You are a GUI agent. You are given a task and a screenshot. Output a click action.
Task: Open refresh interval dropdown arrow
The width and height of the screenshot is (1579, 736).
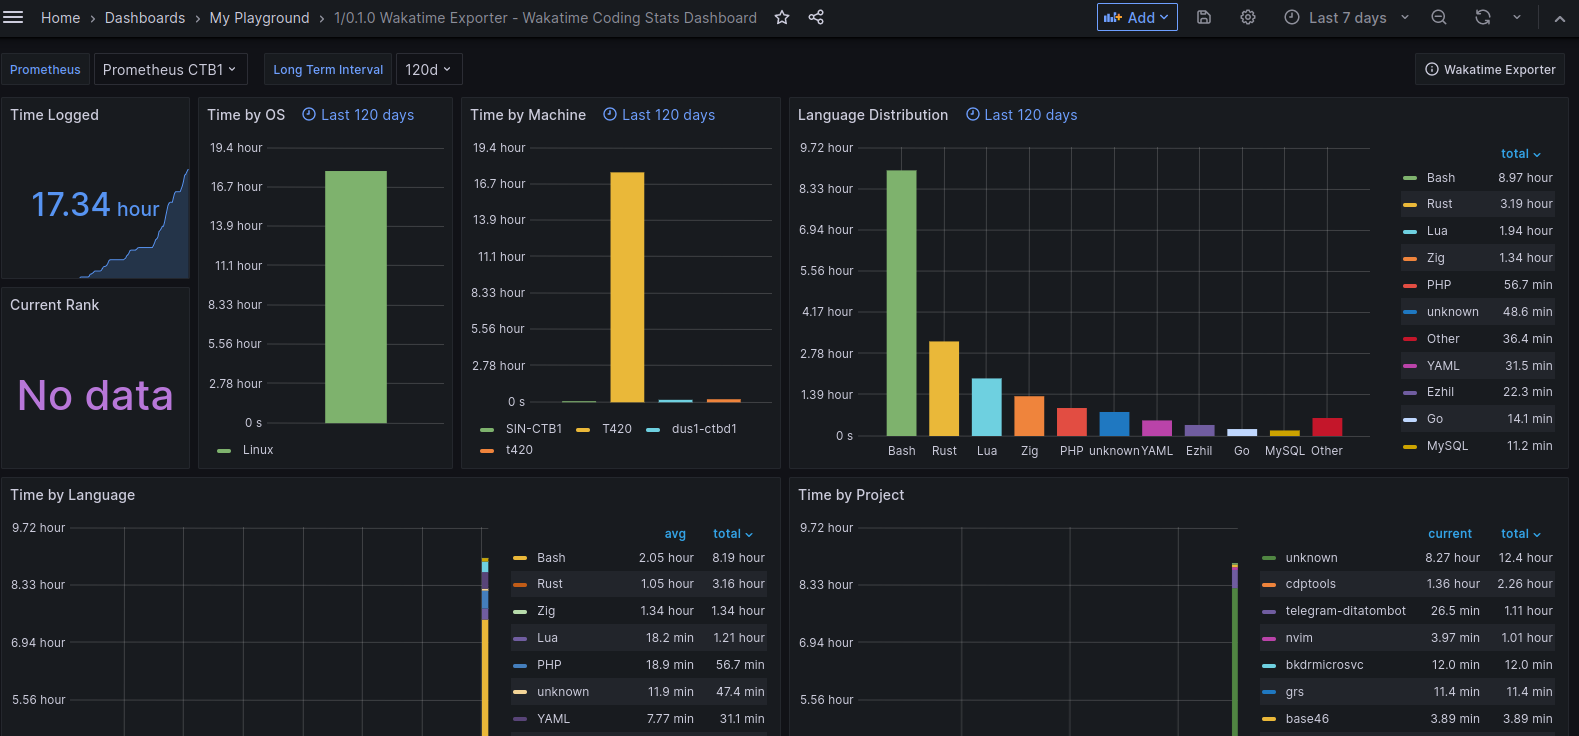(x=1517, y=18)
